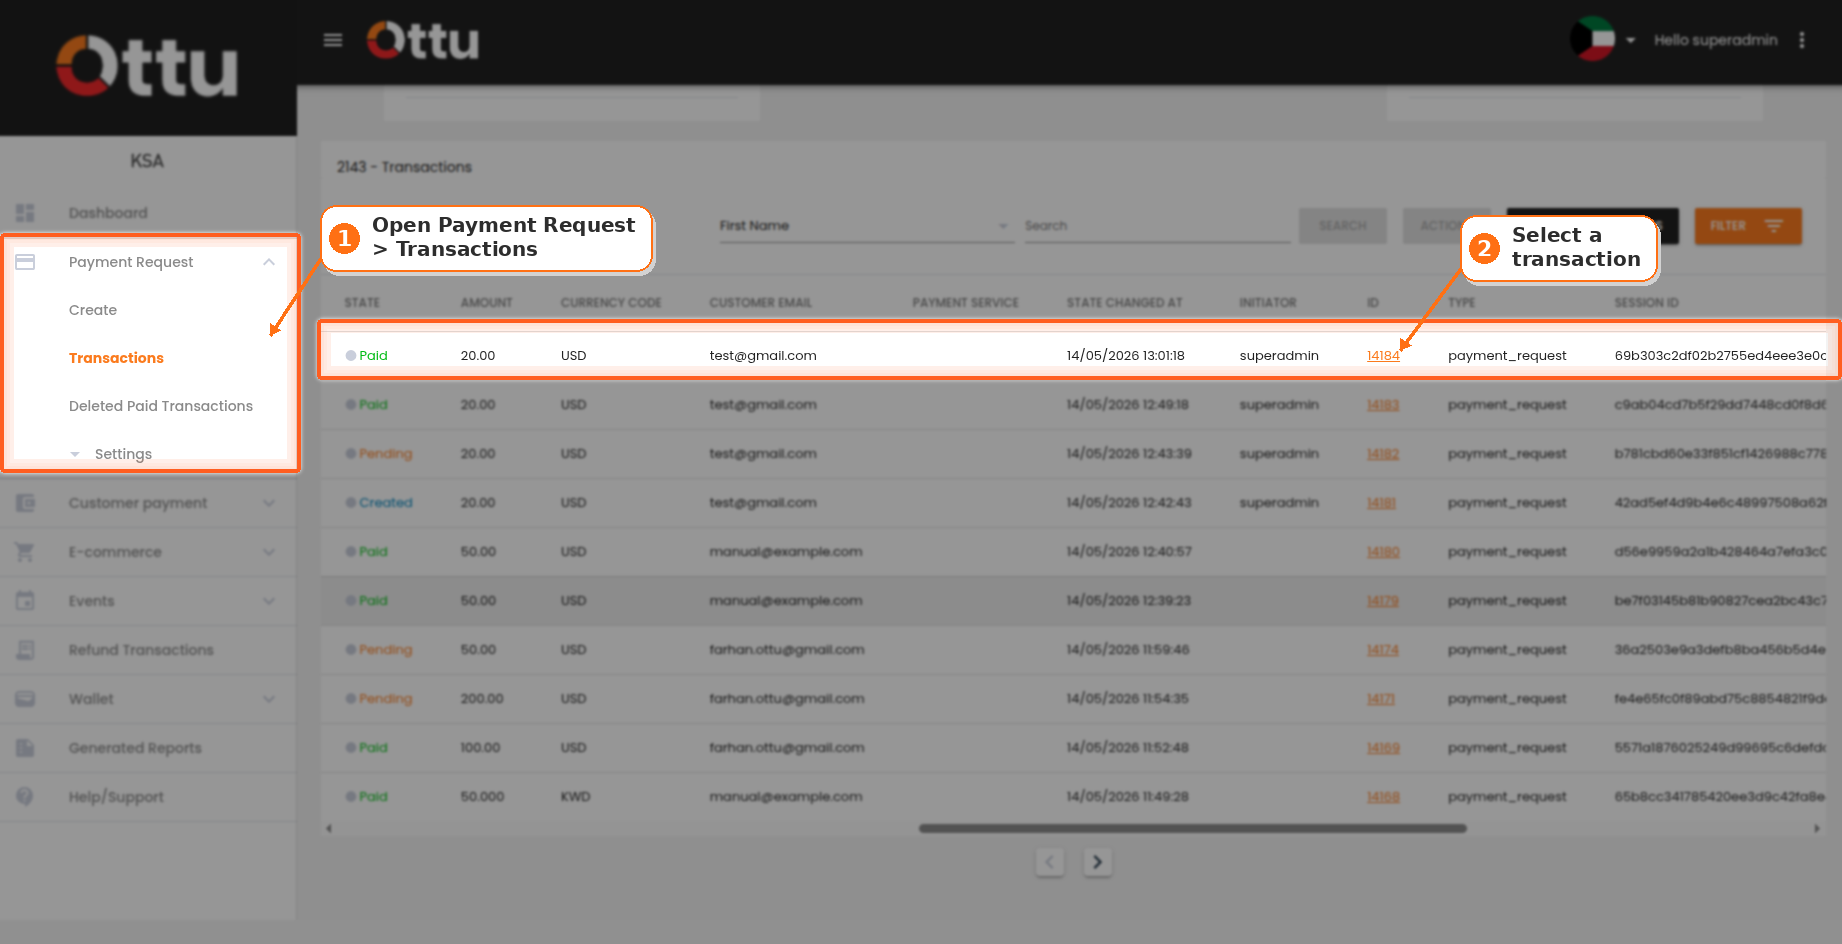
Task: Open Generated Reports page
Action: point(135,748)
